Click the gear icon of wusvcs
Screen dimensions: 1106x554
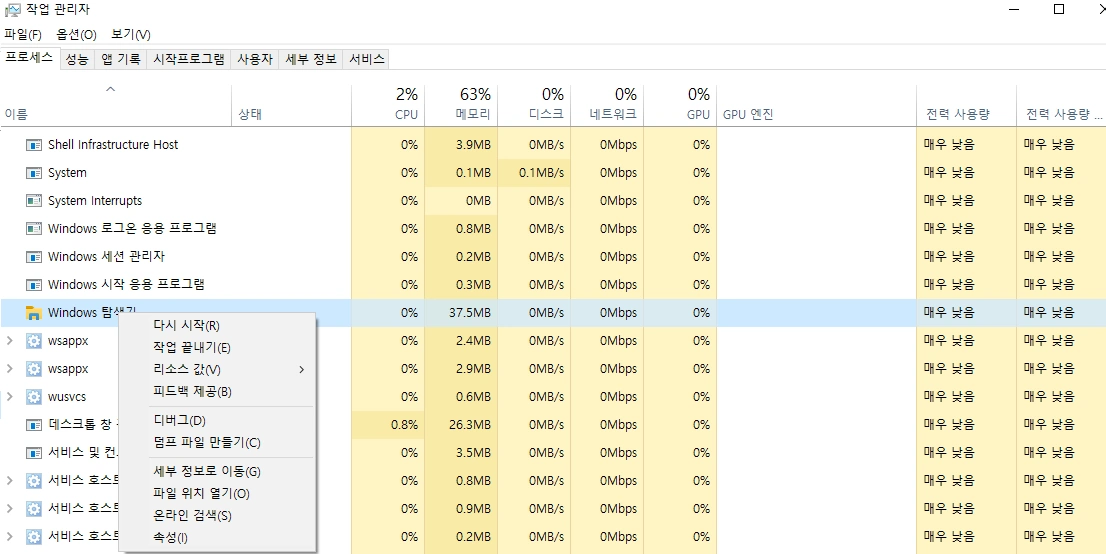click(x=34, y=397)
